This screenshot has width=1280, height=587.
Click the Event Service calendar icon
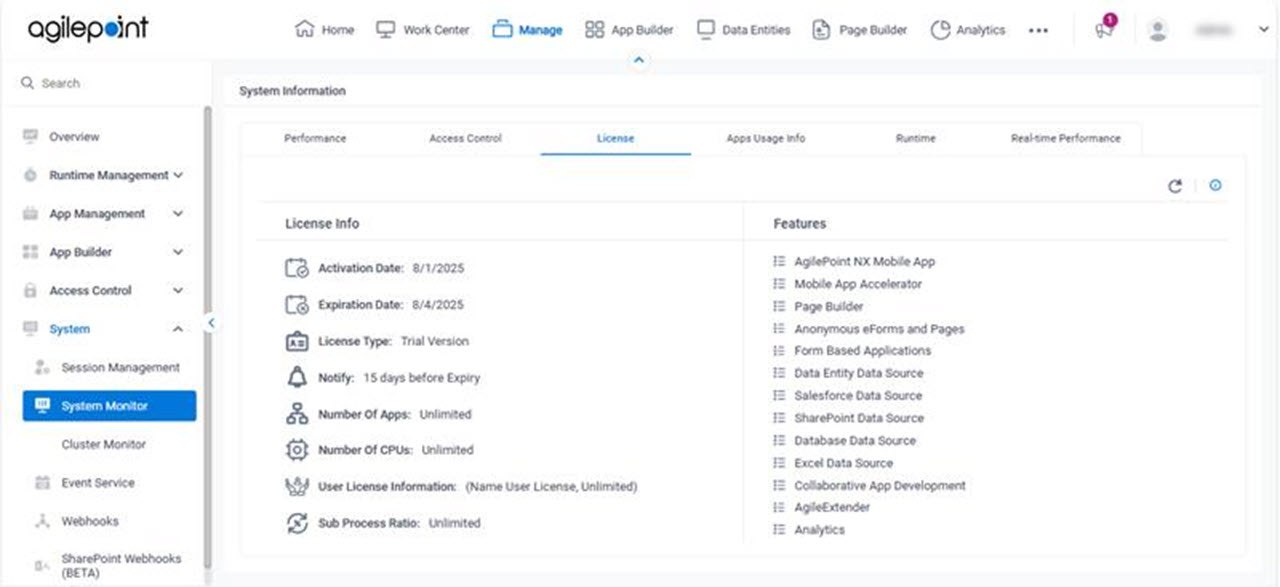42,483
